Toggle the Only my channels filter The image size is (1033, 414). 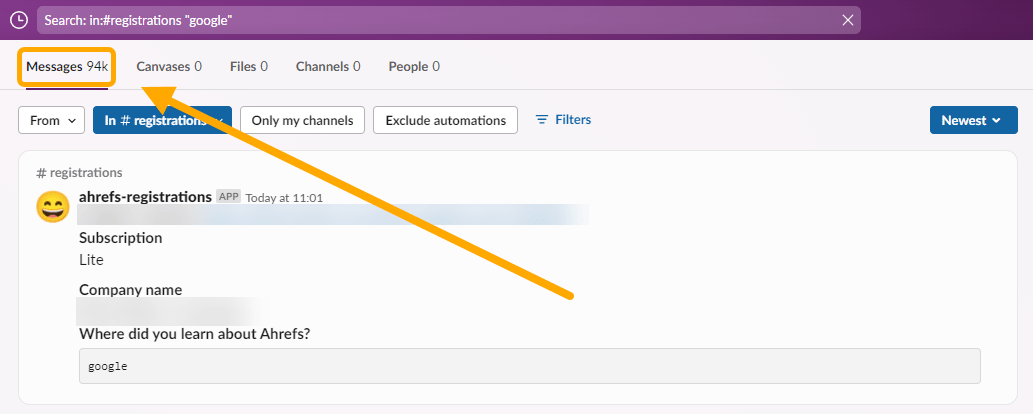coord(302,120)
